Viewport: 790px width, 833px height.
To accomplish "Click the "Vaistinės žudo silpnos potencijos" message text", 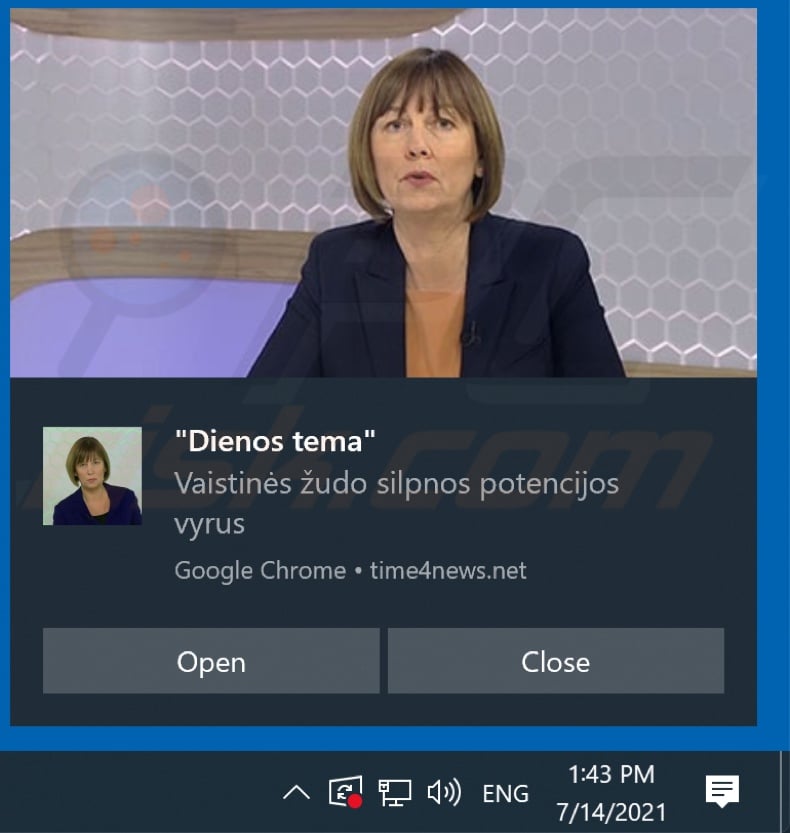I will tap(396, 484).
